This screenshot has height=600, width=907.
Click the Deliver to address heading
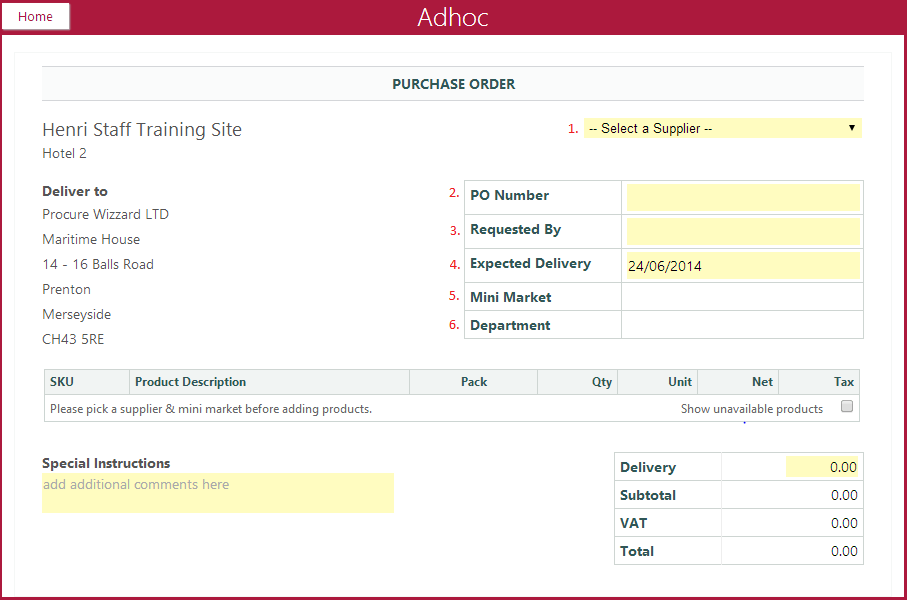click(x=69, y=190)
